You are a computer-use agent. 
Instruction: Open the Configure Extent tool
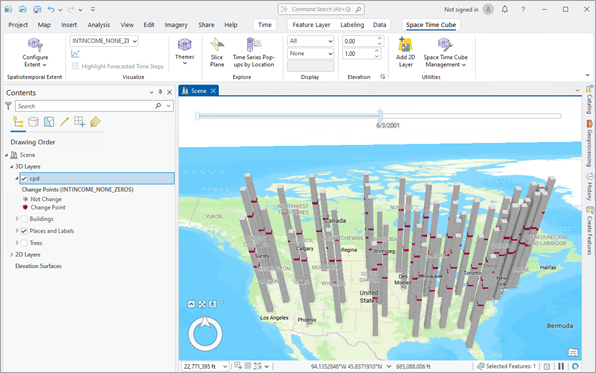(x=35, y=52)
